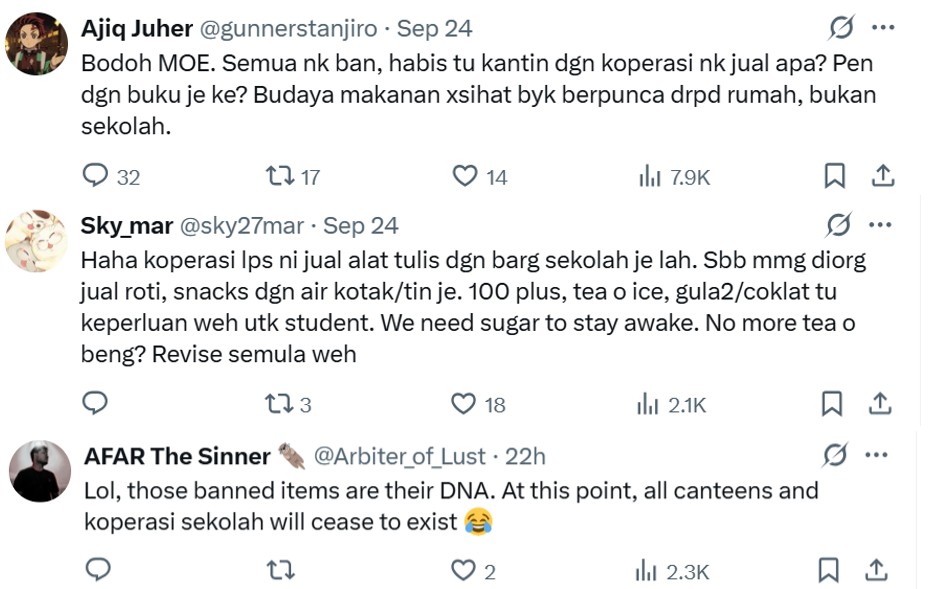Open more options on AFAR The Sinner's tweet
The width and height of the screenshot is (931, 589).
(x=876, y=455)
